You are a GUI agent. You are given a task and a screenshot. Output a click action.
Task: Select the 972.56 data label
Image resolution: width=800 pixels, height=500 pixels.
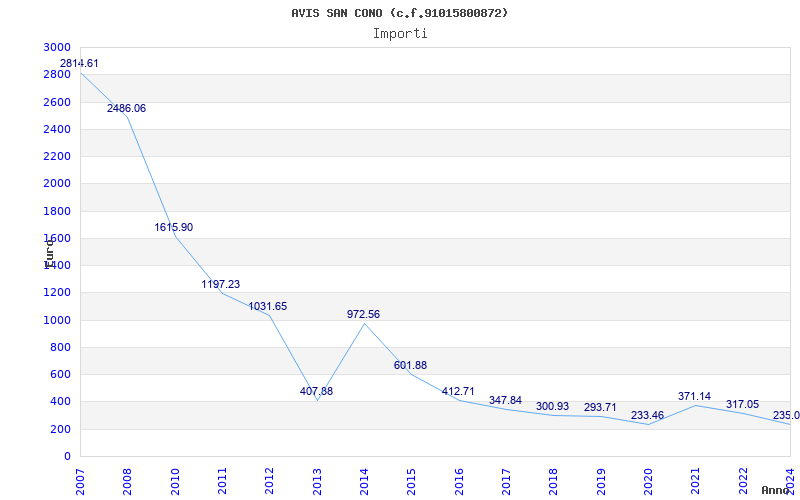tap(363, 314)
